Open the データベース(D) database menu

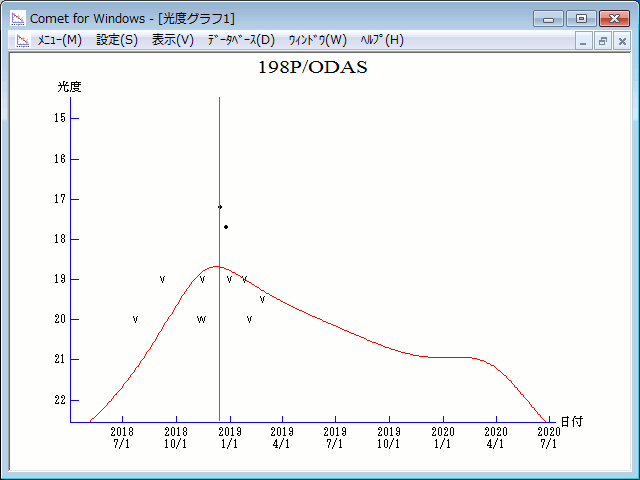(x=240, y=40)
